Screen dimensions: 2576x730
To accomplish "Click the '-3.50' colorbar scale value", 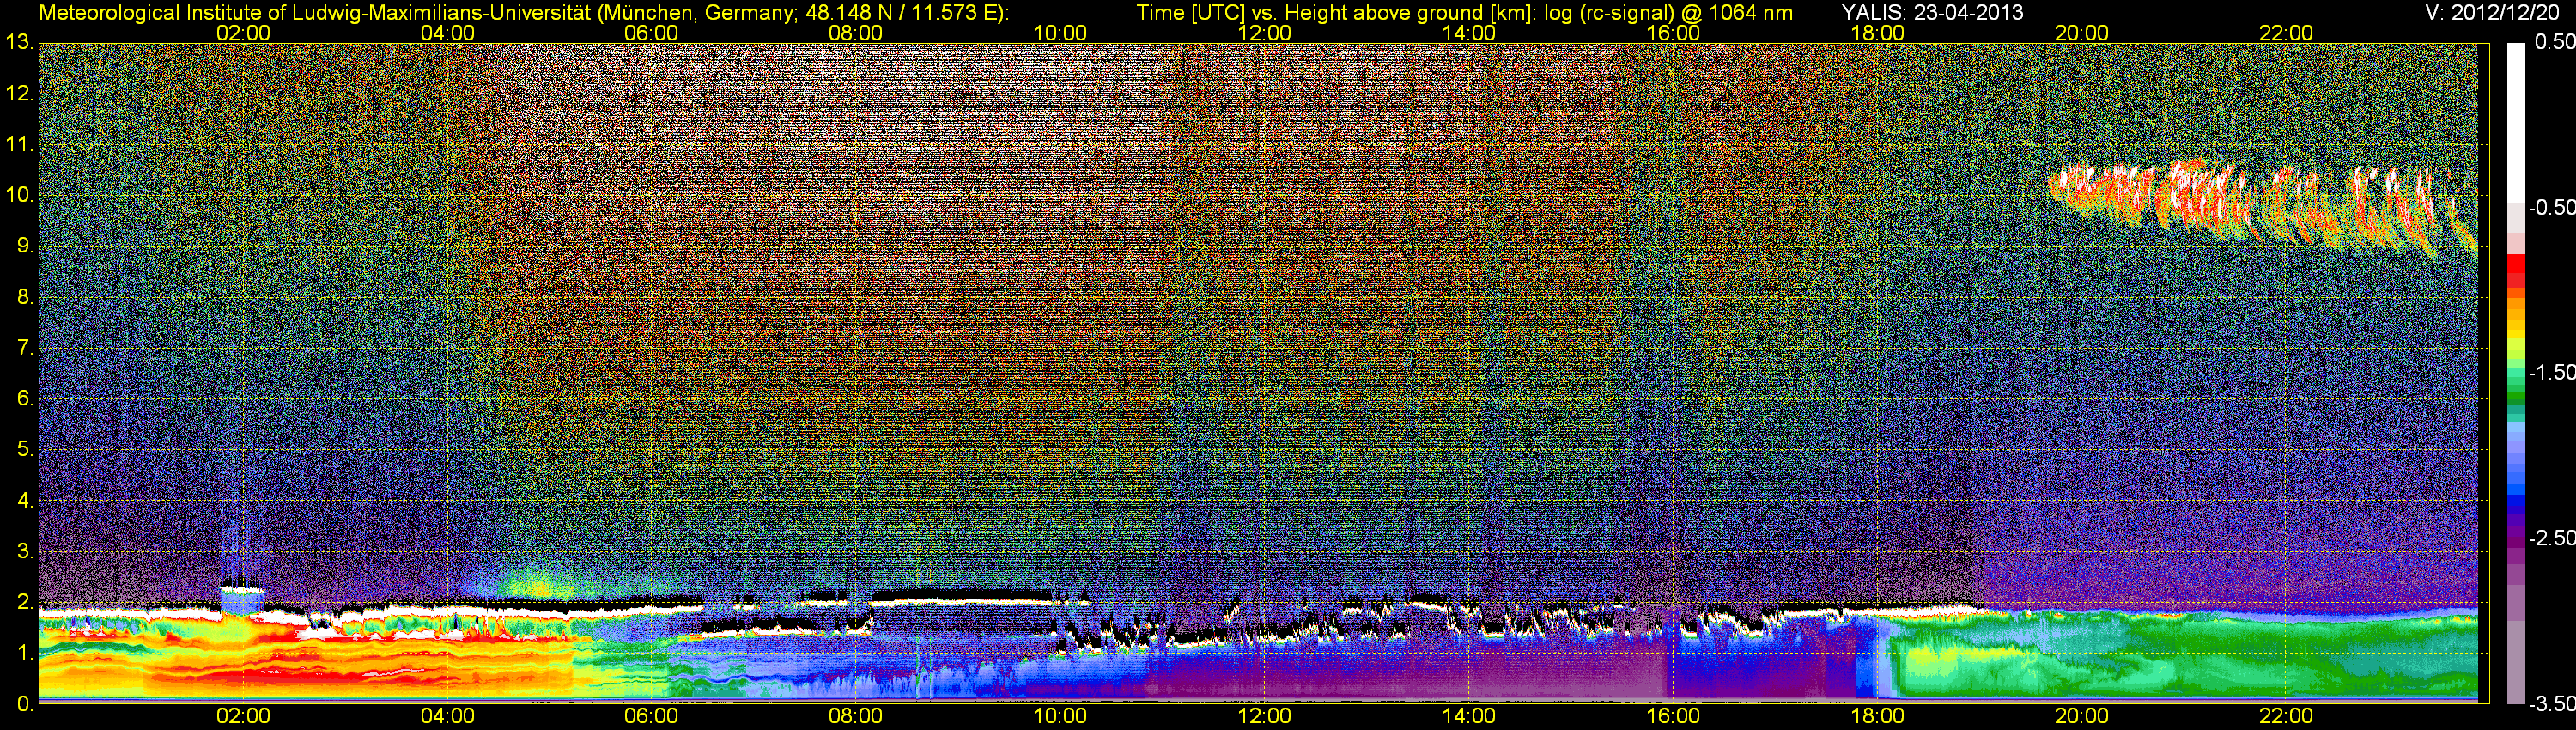I will click(x=2551, y=703).
